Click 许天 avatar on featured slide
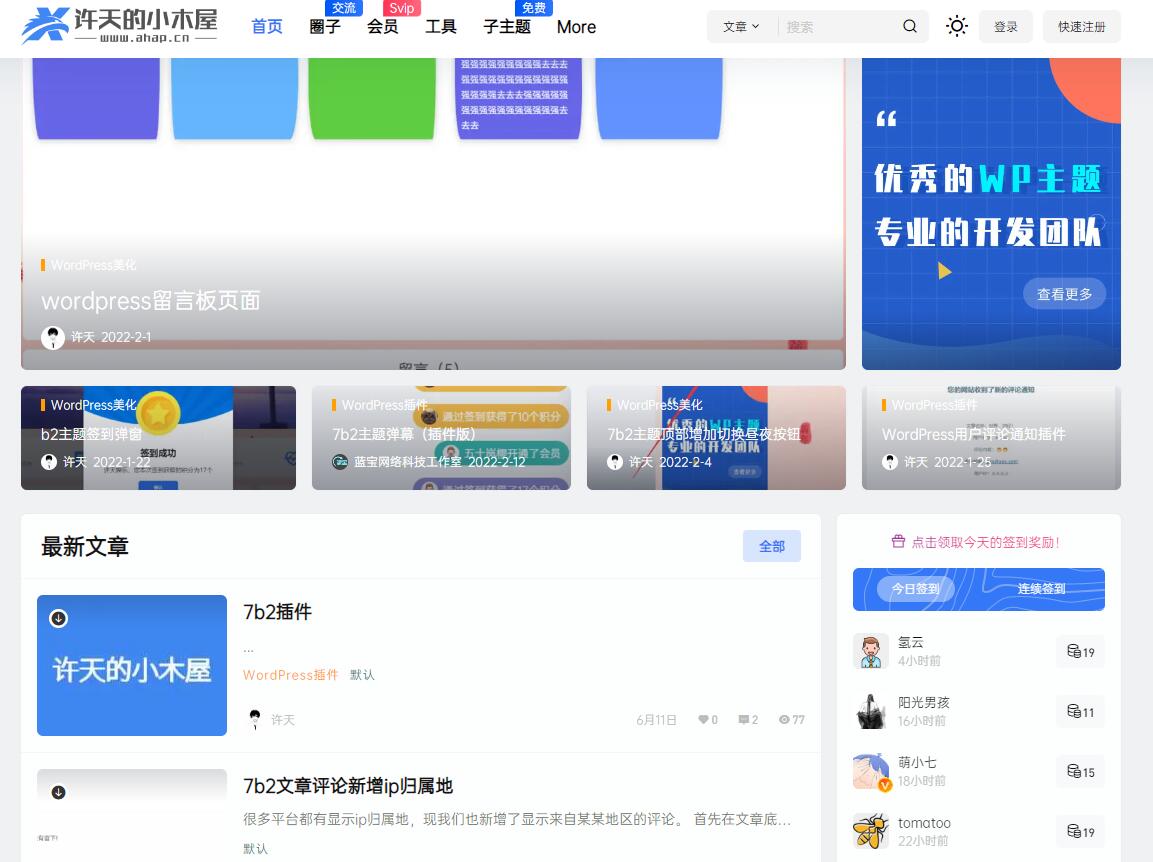Screen dimensions: 1153x862 [52, 338]
